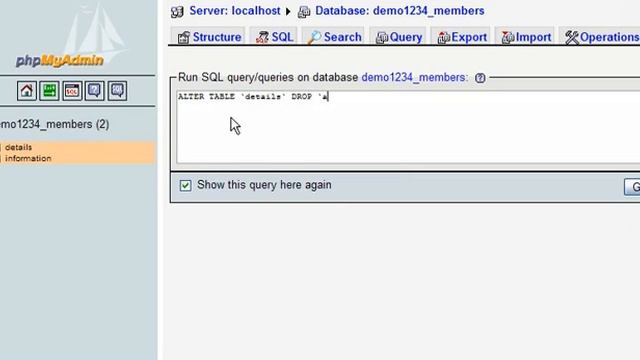This screenshot has width=640, height=360.
Task: Click the database icon beside demo1234_members
Action: [x=304, y=12]
